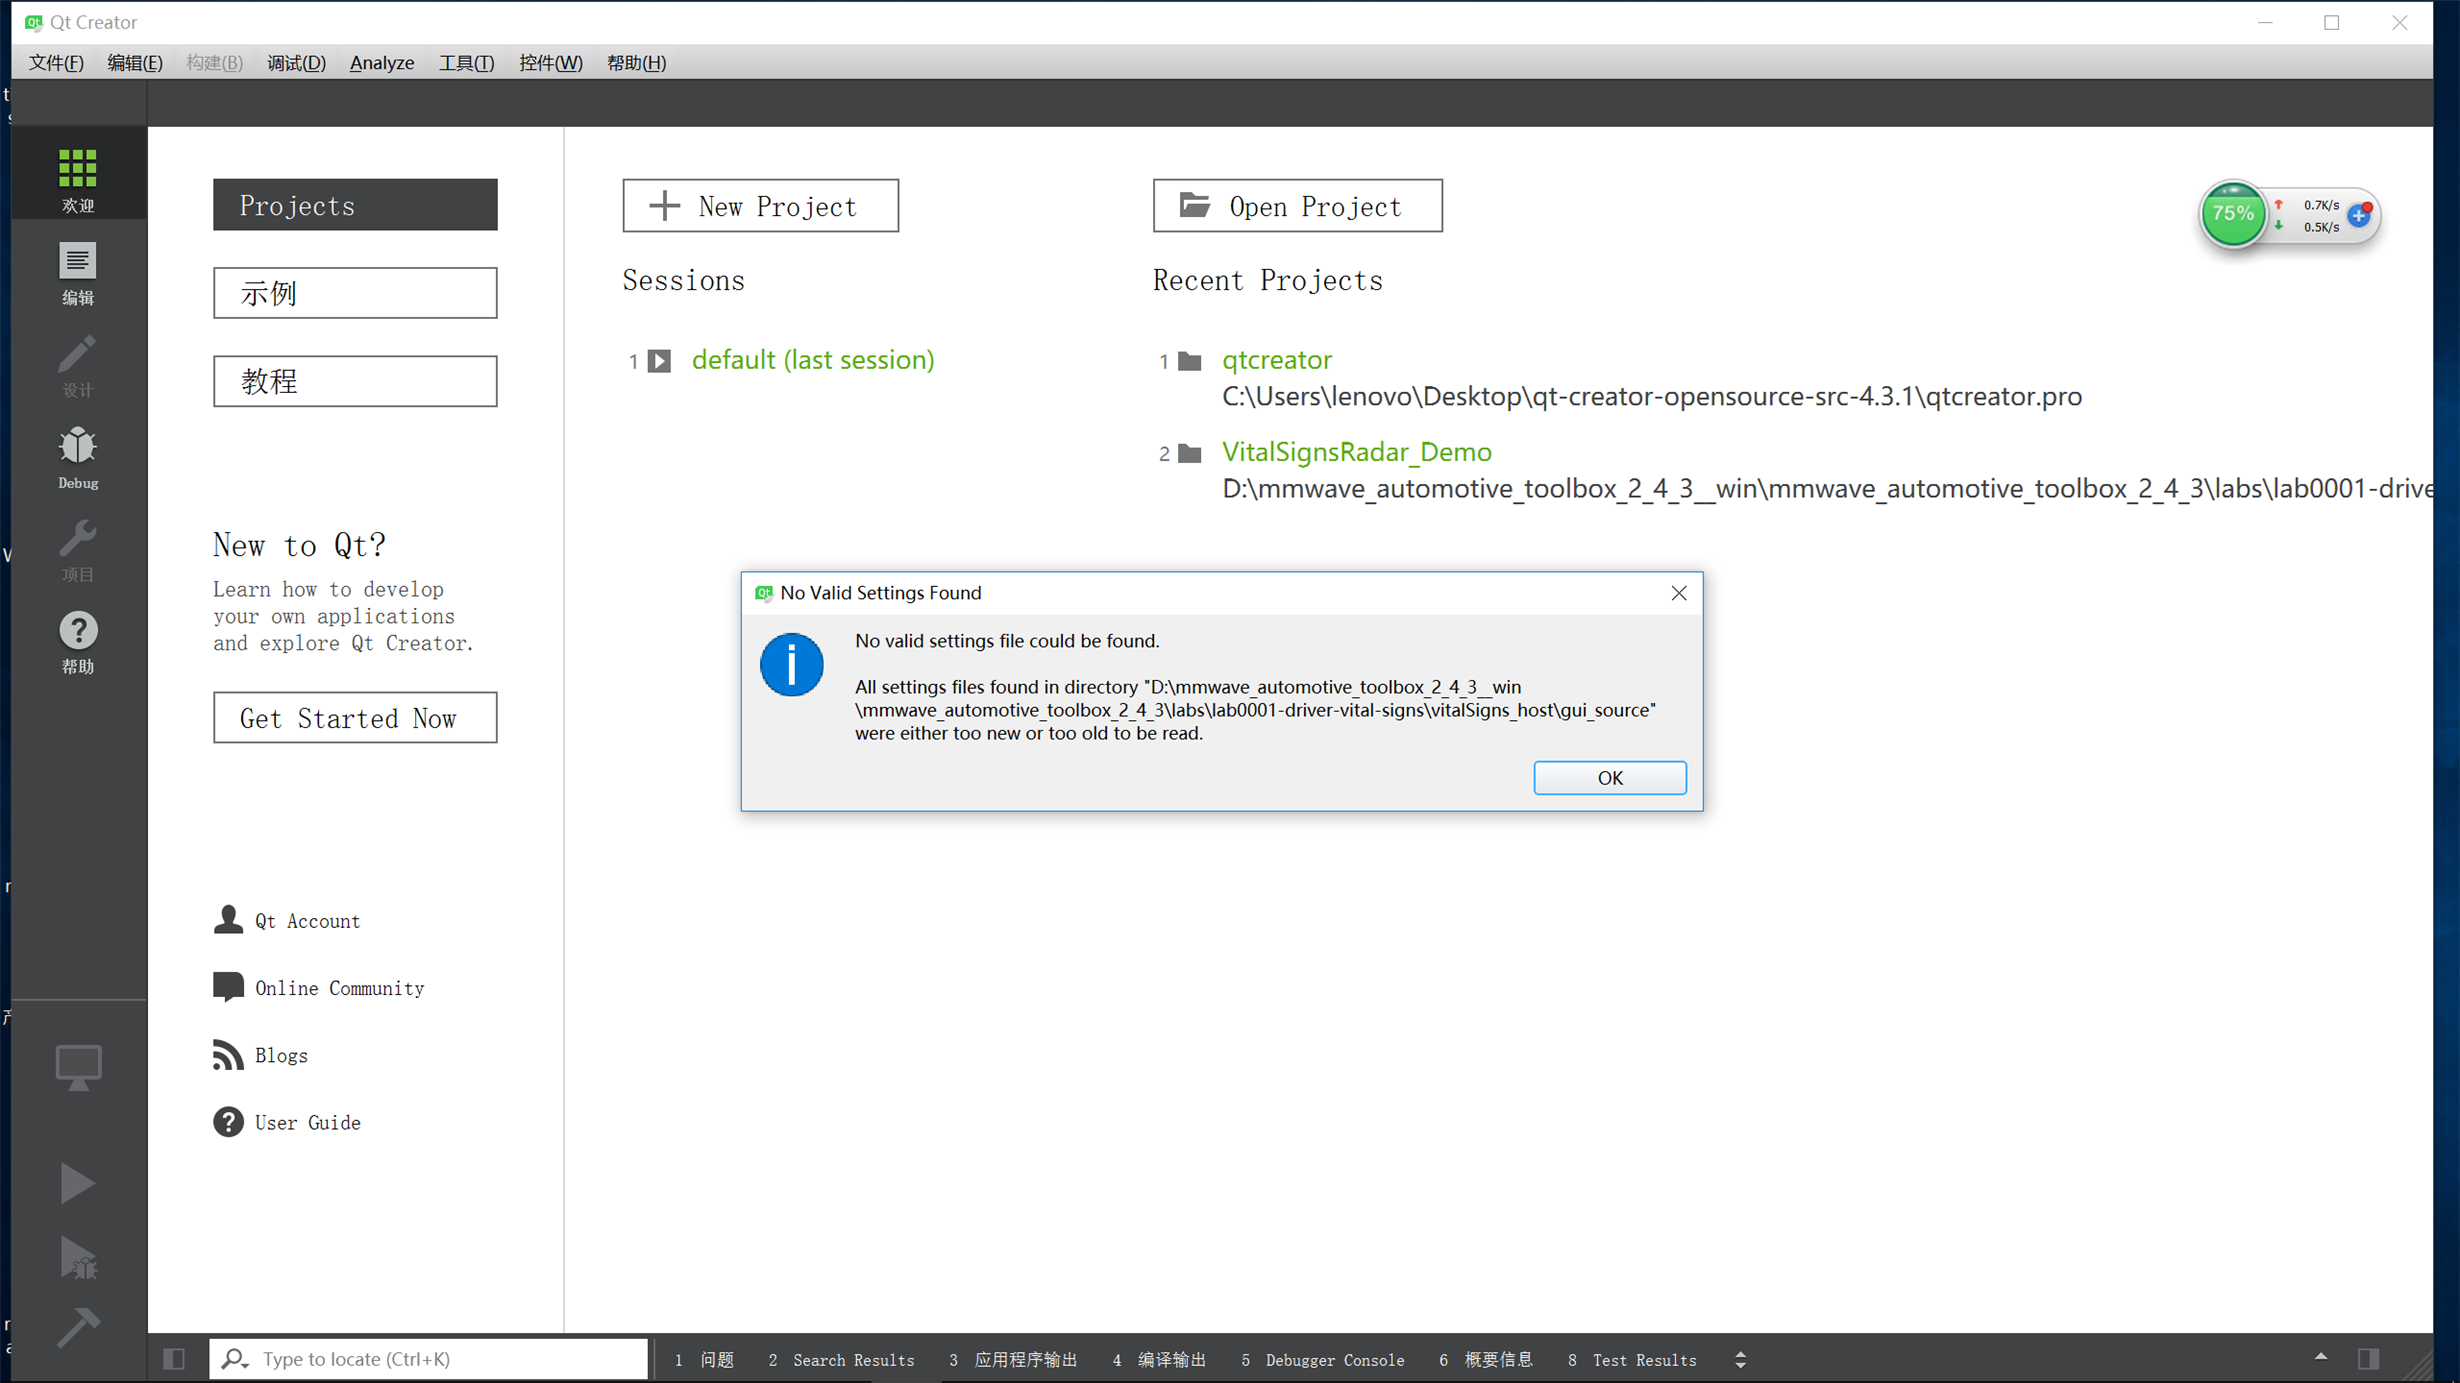Click the folder icon next to qtcreator
This screenshot has height=1383, width=2460.
coord(1189,361)
